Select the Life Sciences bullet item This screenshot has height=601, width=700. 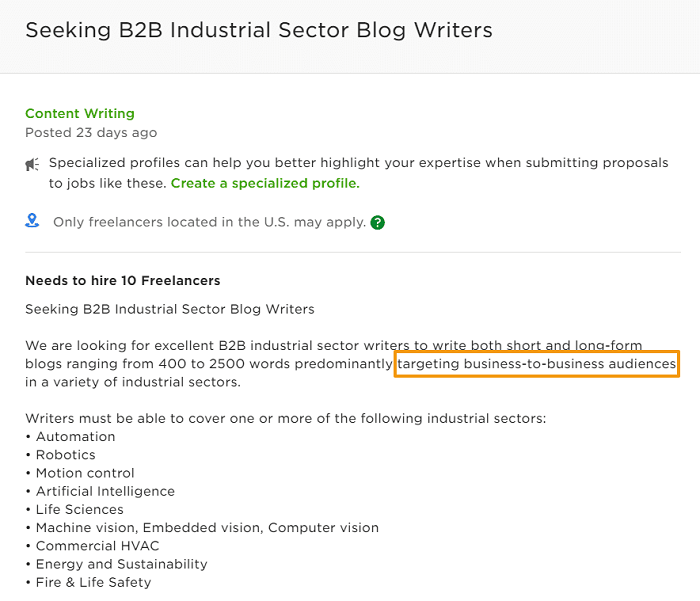78,509
